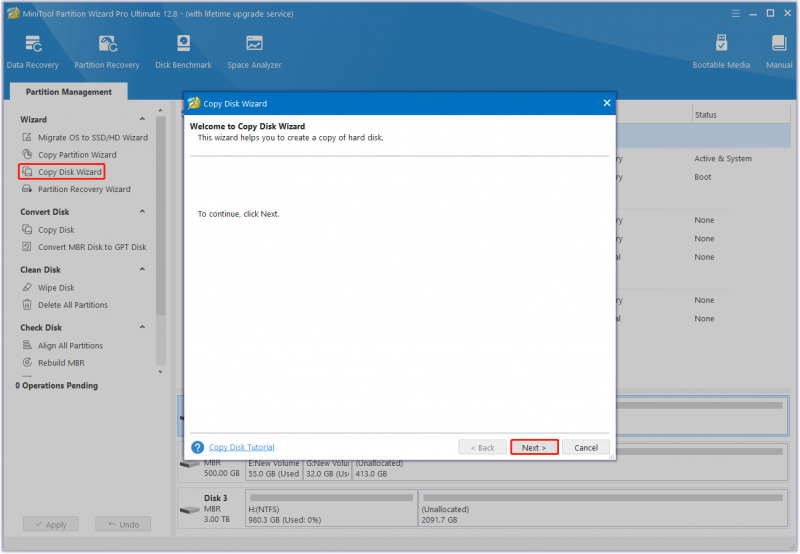Open the hamburger menu in title bar
Screen dimensions: 800x554
[736, 14]
